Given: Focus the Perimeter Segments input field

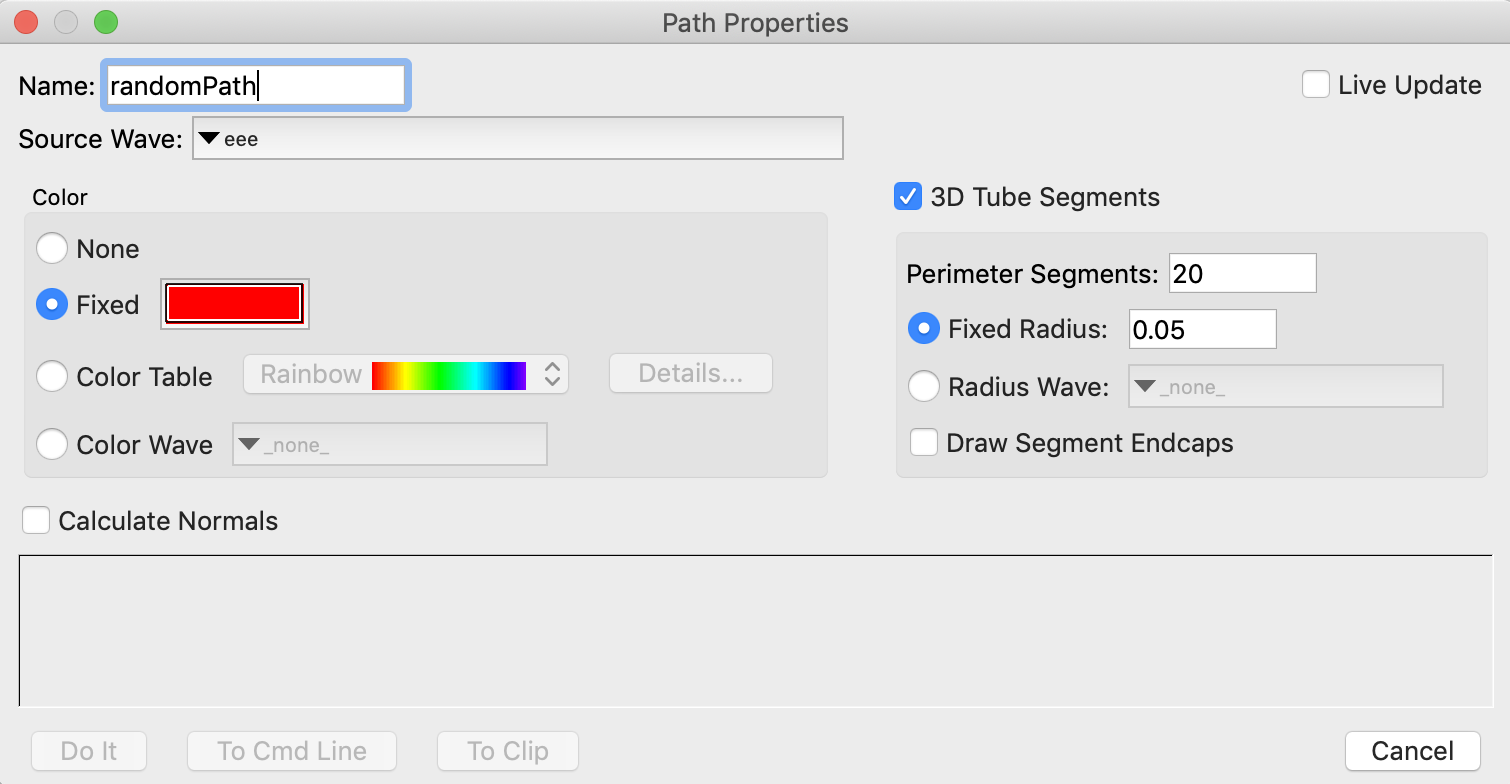Looking at the screenshot, I should click(1242, 273).
